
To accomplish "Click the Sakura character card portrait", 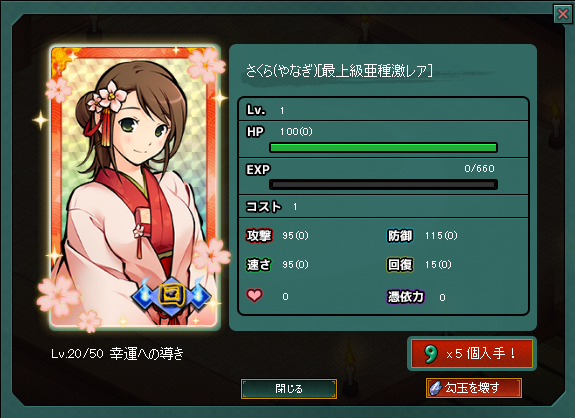I will point(134,186).
